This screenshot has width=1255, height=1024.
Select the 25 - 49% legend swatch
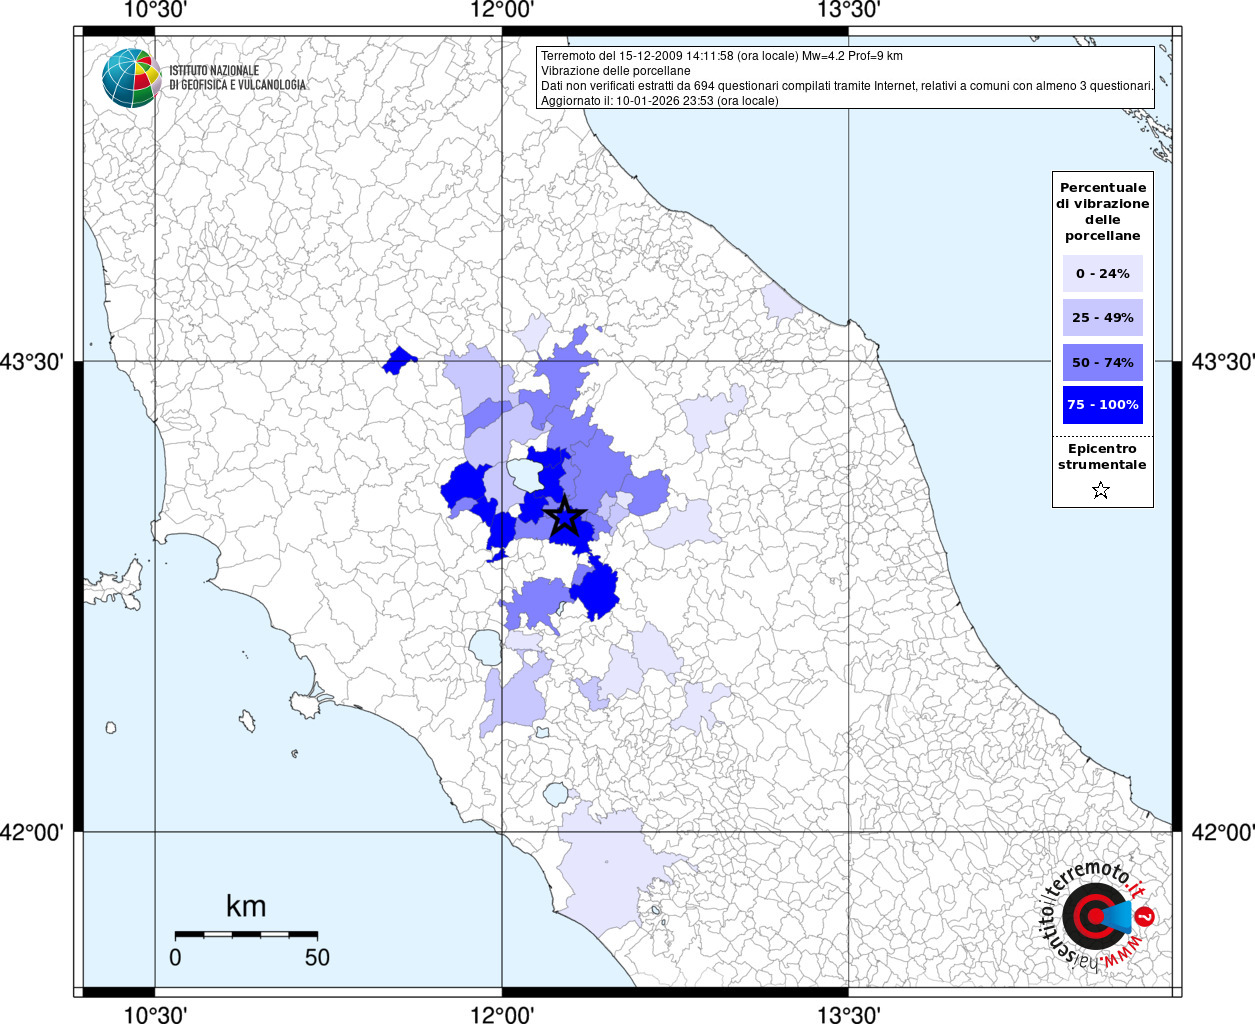(x=1102, y=317)
